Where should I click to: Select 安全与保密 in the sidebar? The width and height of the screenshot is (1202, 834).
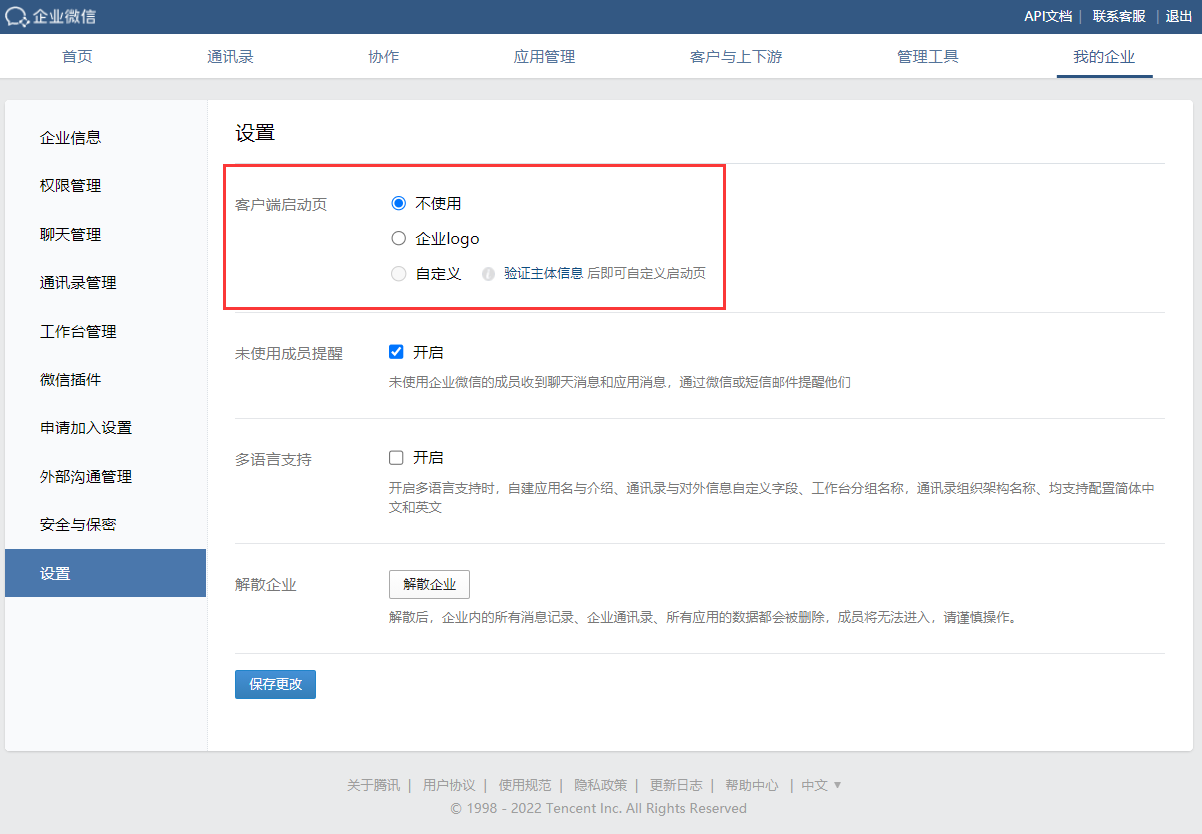pyautogui.click(x=78, y=525)
